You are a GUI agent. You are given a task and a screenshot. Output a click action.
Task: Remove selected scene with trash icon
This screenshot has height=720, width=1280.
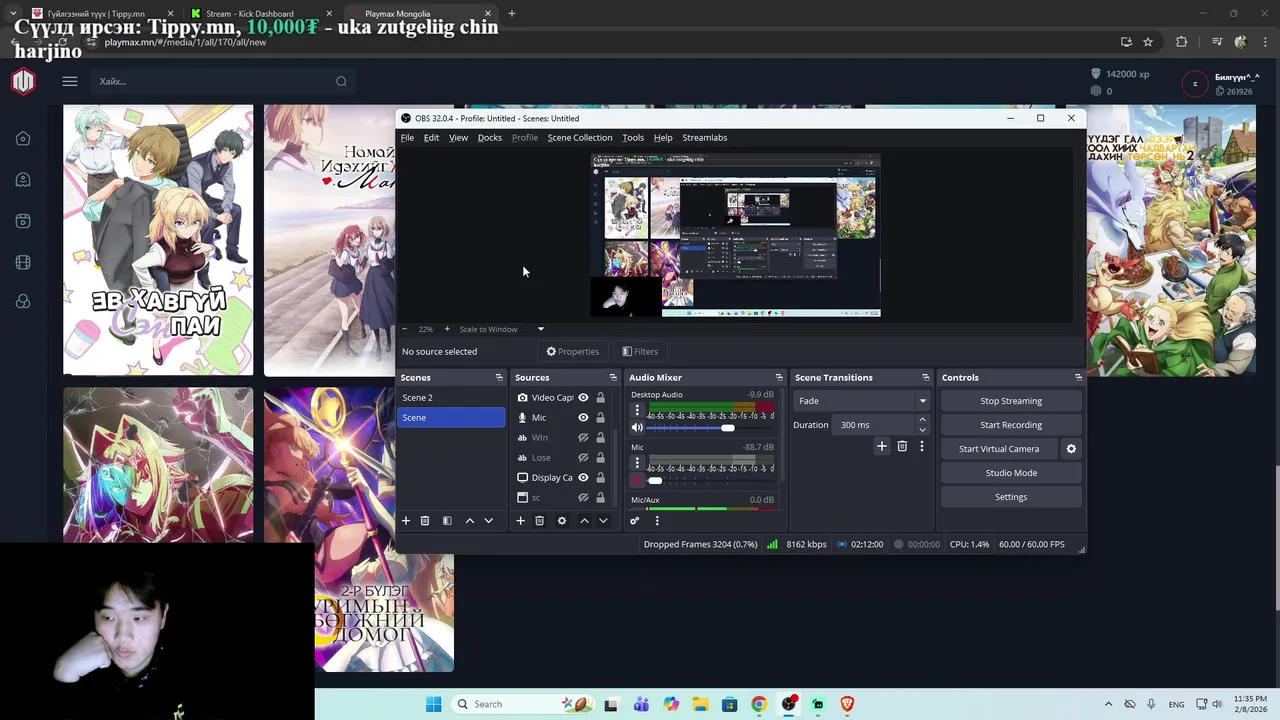click(425, 521)
